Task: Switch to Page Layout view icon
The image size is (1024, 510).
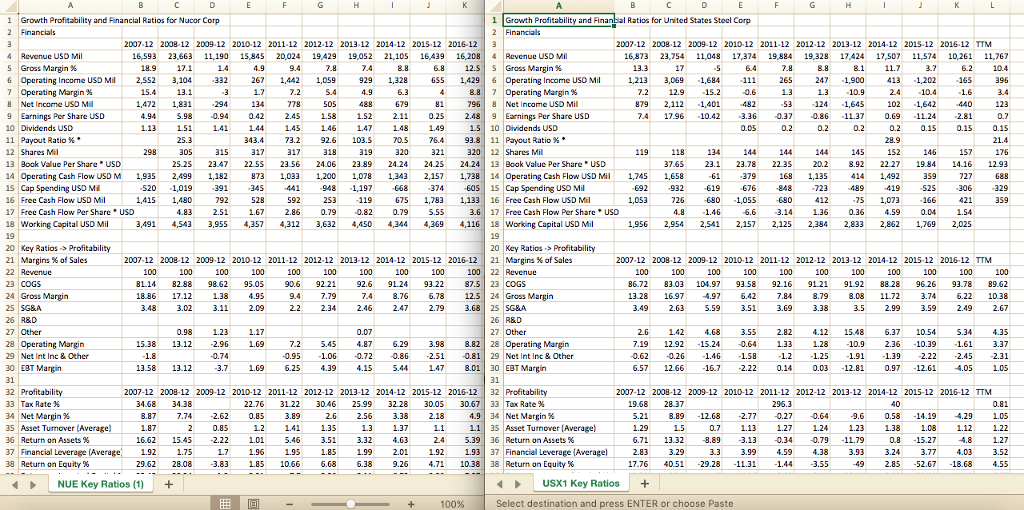Action: click(251, 503)
